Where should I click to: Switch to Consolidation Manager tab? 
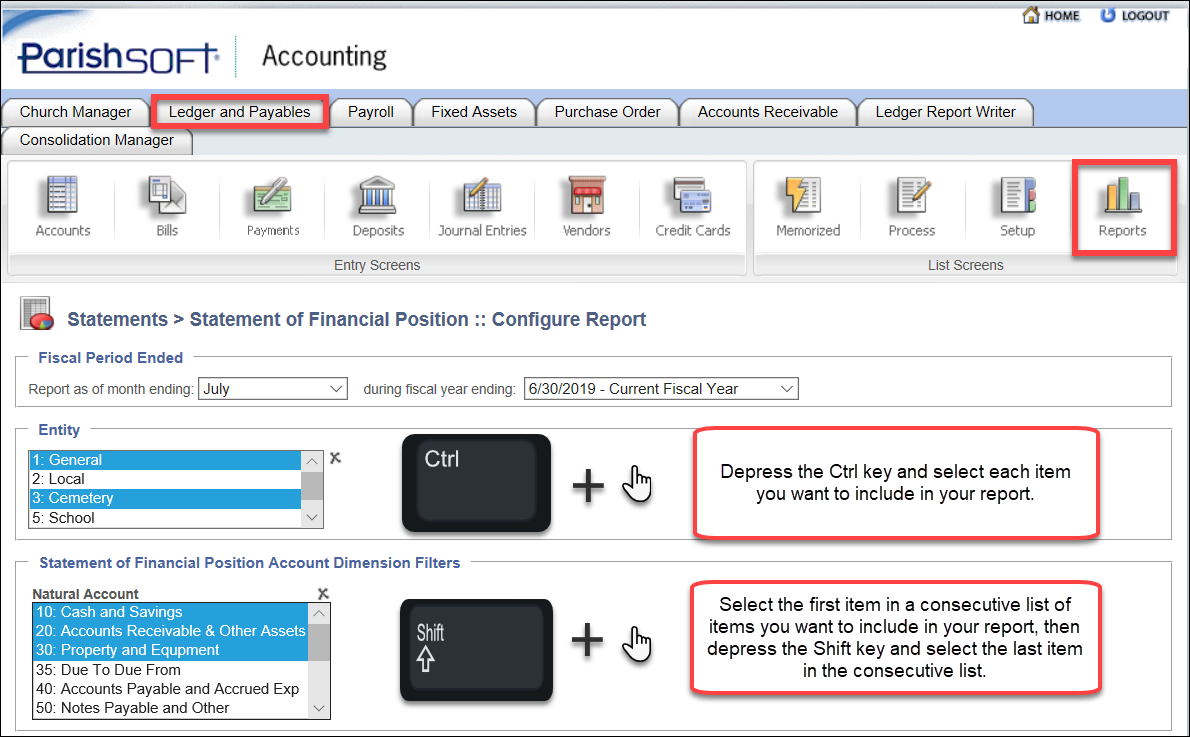[97, 140]
